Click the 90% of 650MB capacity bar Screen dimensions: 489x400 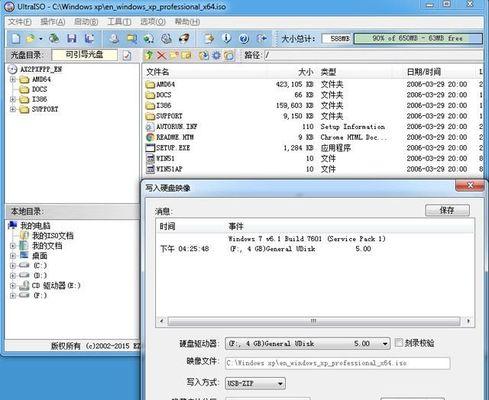[x=418, y=38]
